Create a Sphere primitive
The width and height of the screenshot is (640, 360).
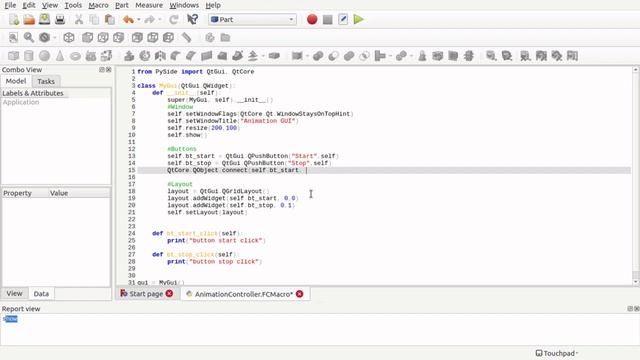44,56
